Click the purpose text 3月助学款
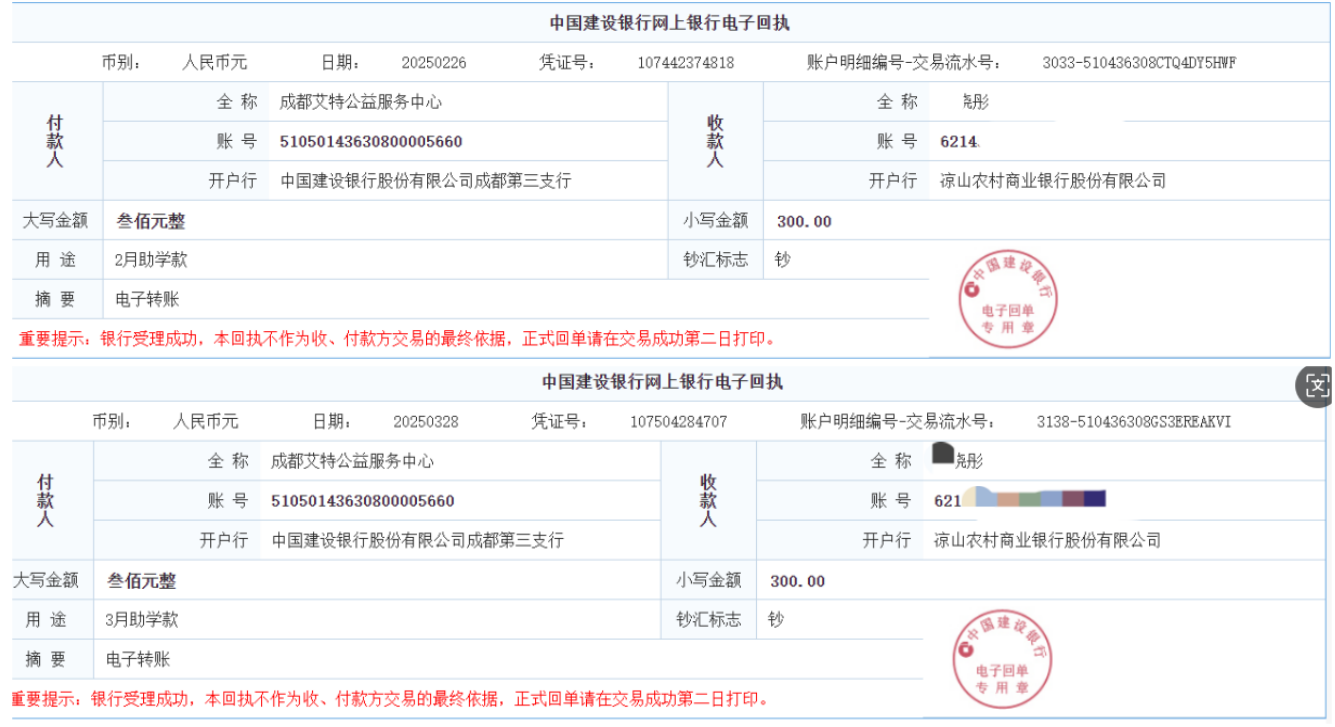 [x=142, y=619]
